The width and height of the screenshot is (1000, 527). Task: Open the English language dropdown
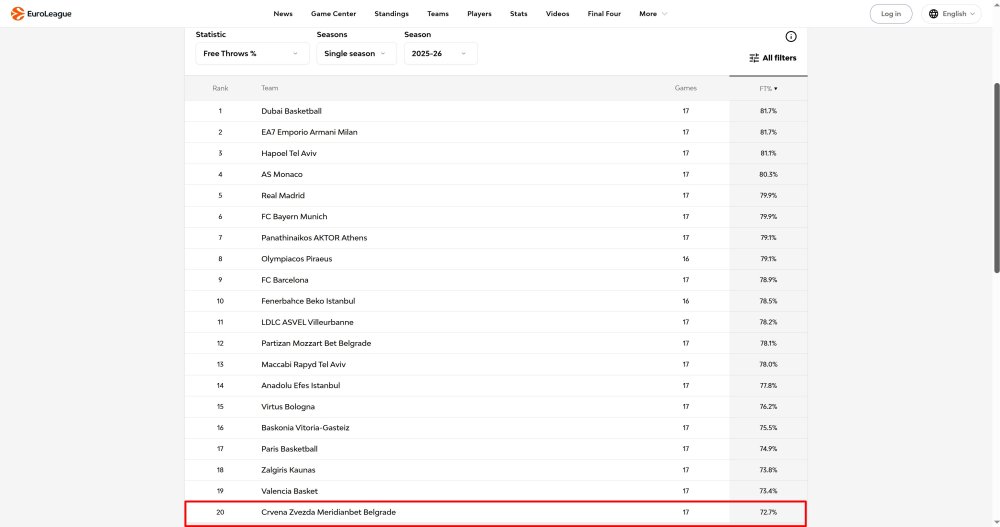point(952,13)
